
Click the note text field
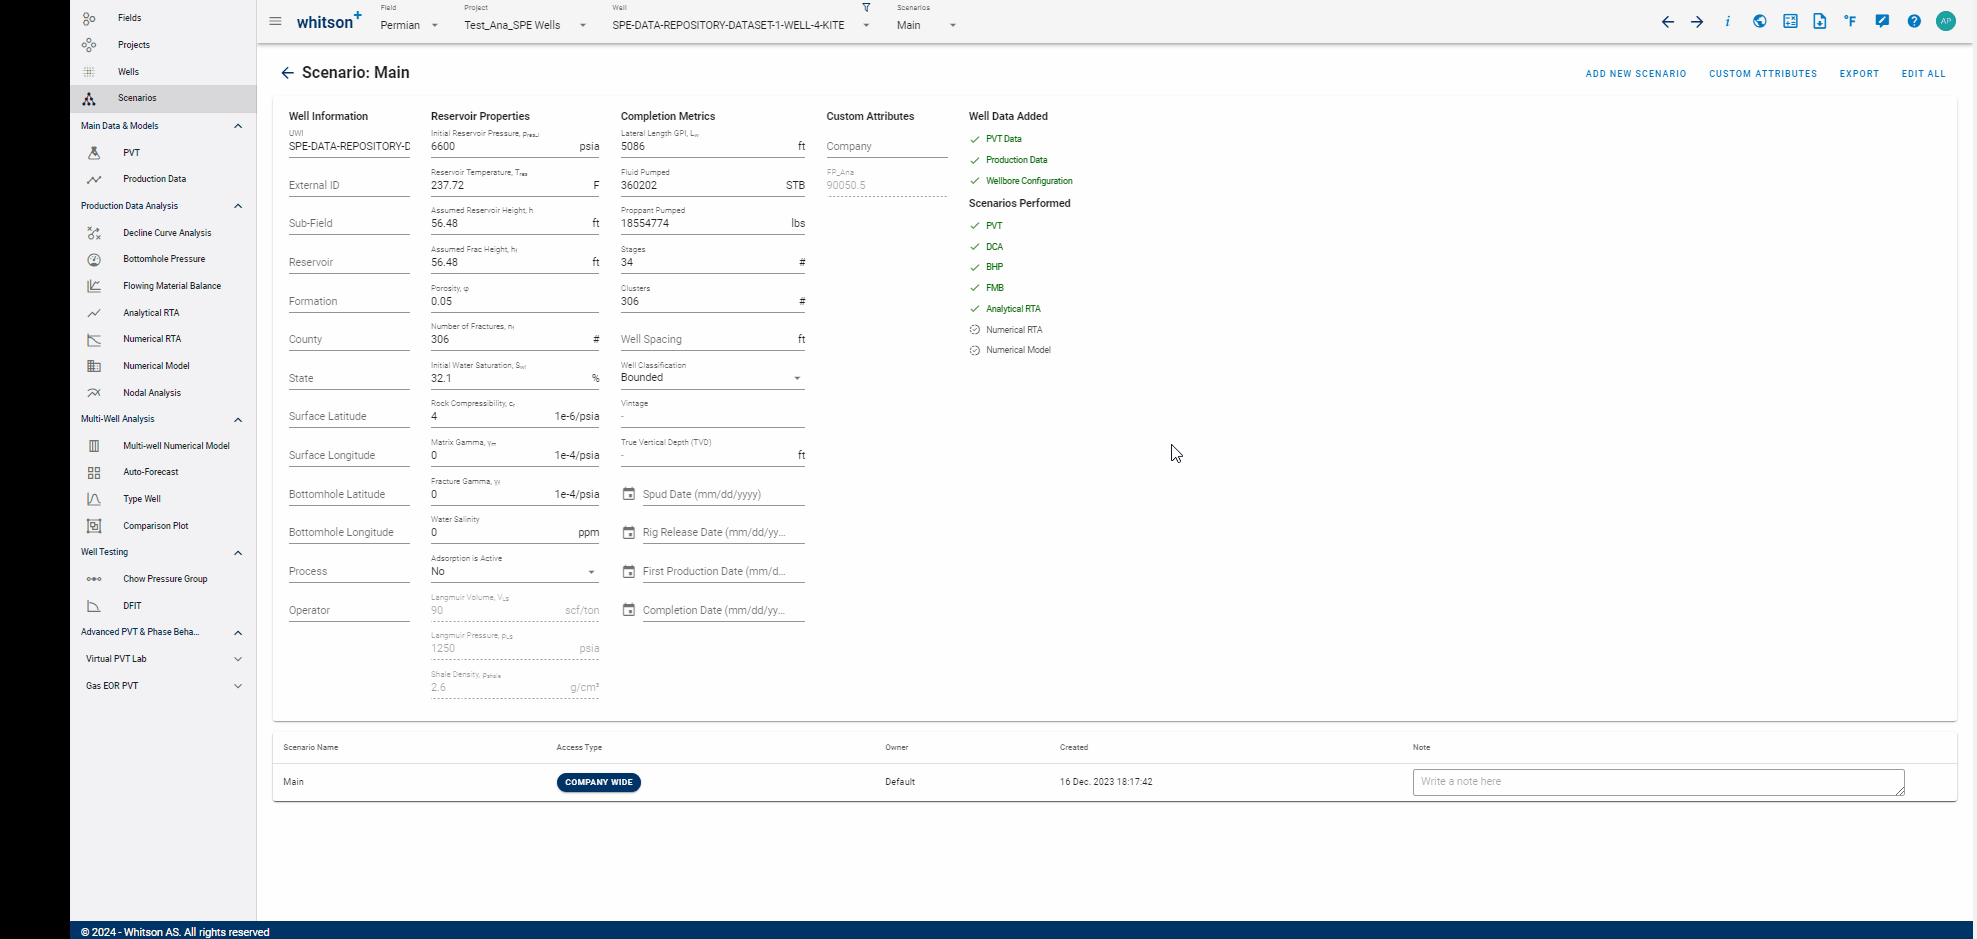[1659, 782]
